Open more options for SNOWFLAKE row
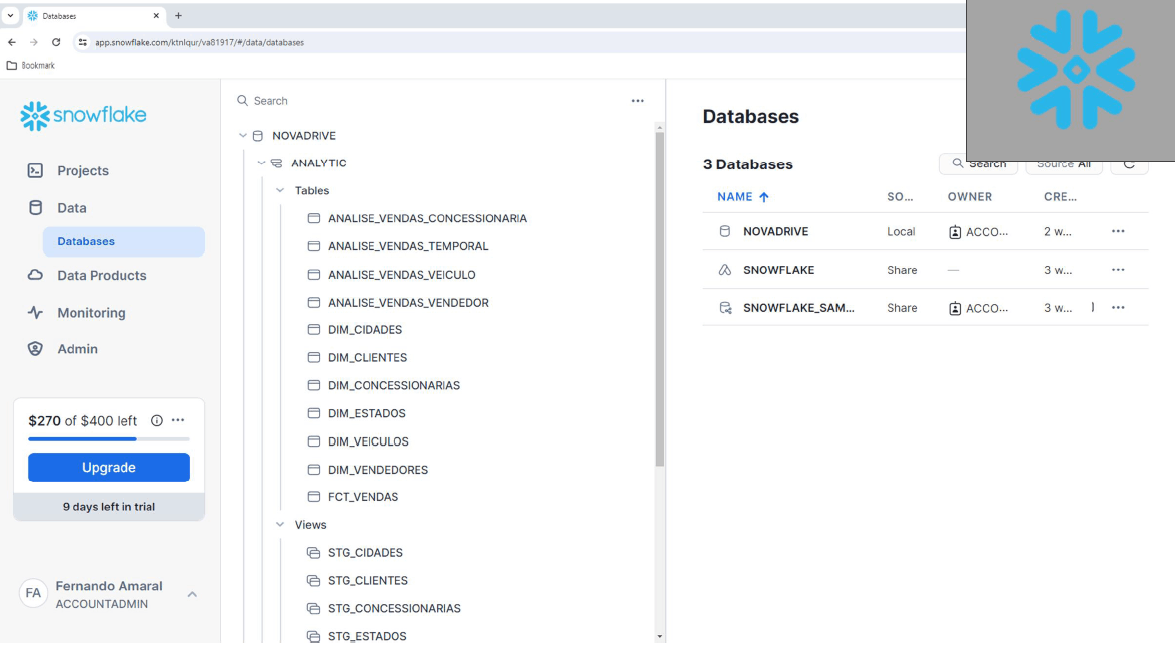1175x657 pixels. pos(1118,270)
